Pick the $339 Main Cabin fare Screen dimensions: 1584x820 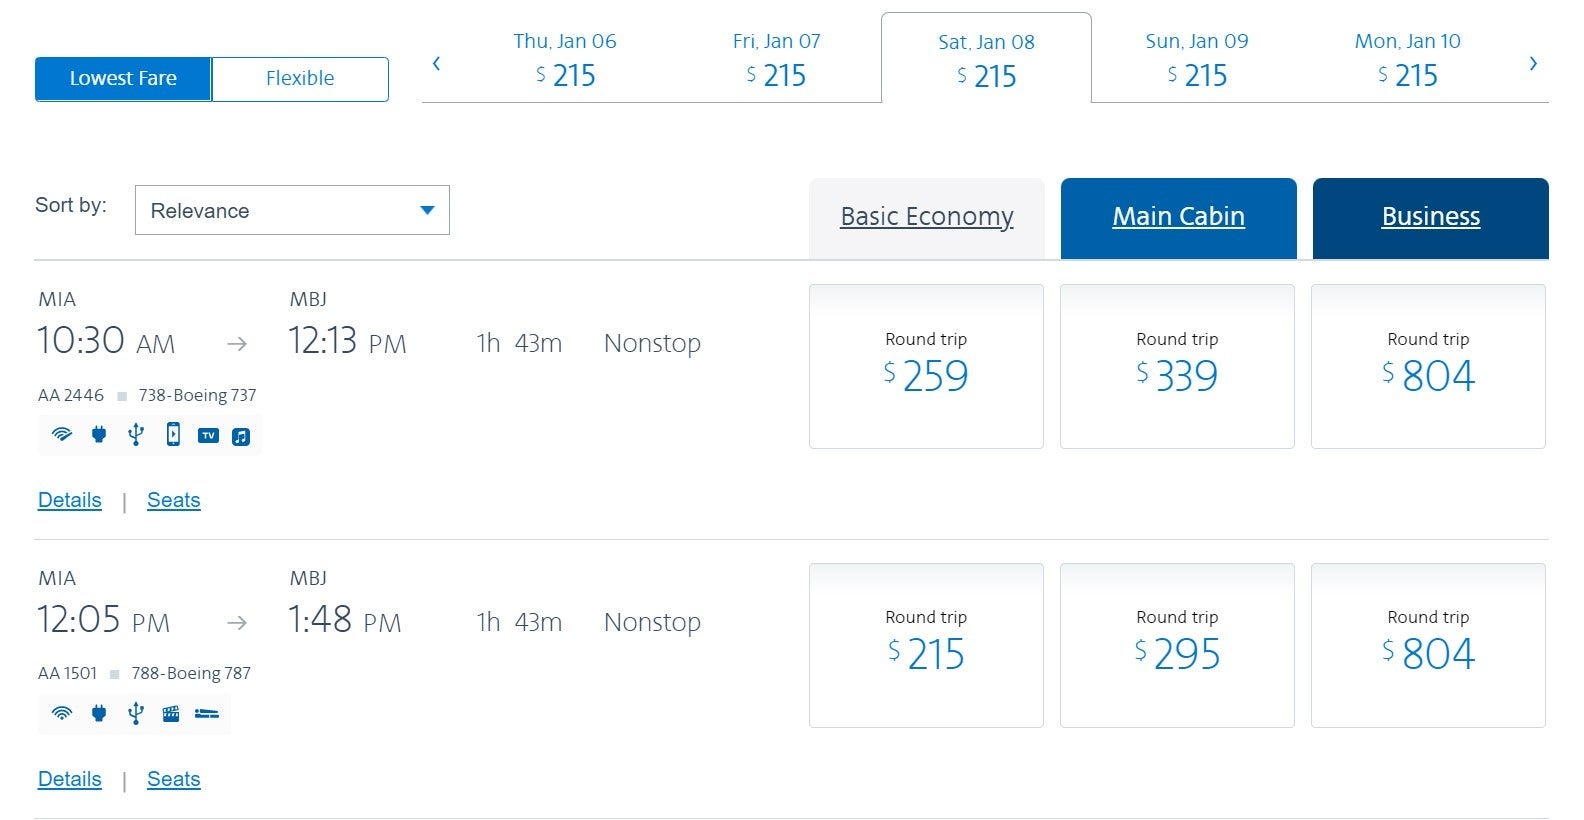click(x=1177, y=366)
